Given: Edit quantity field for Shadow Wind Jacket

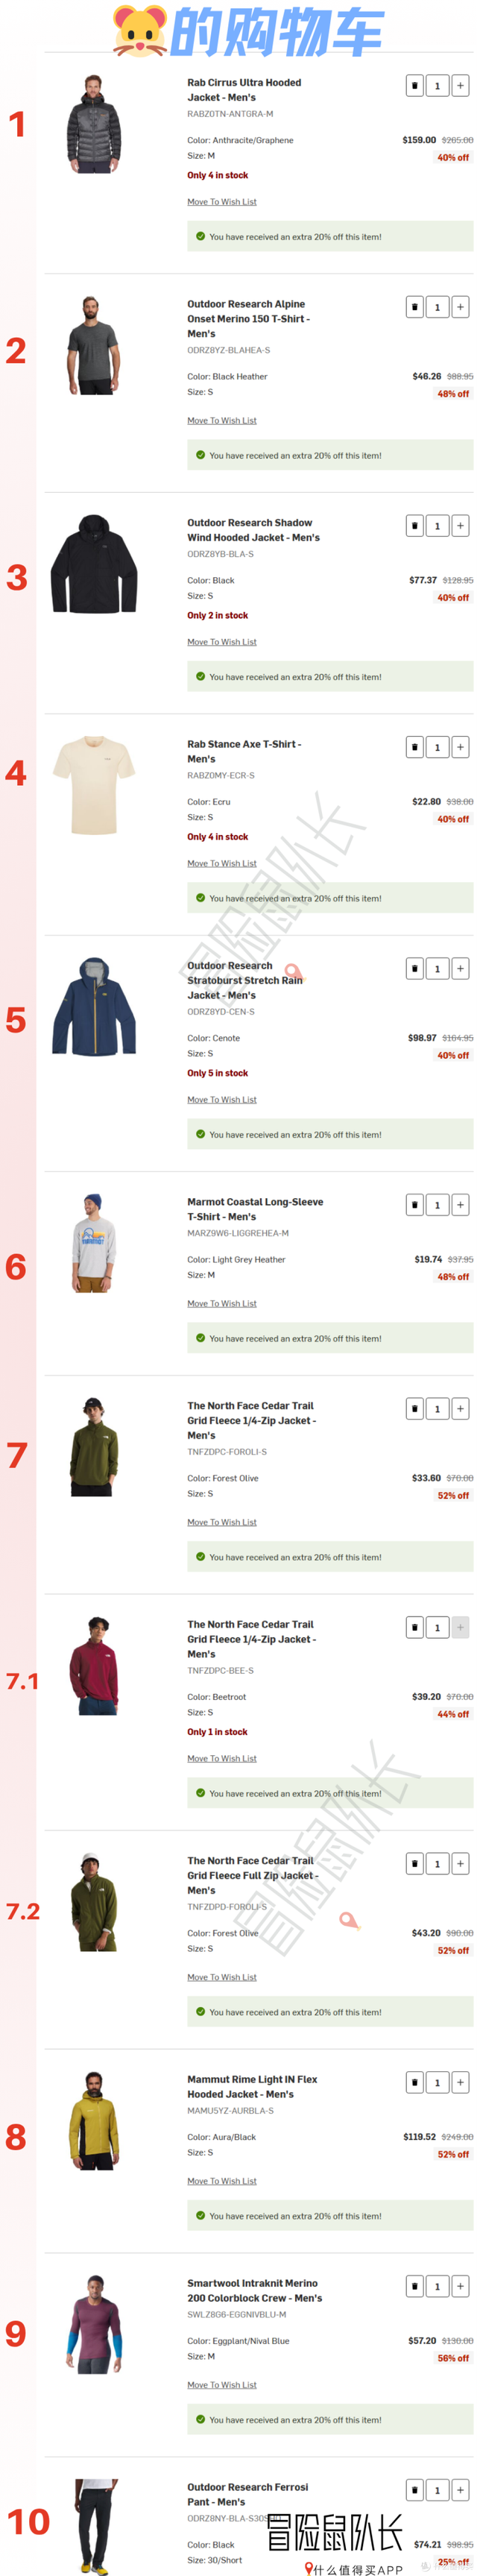Looking at the screenshot, I should click(x=437, y=525).
